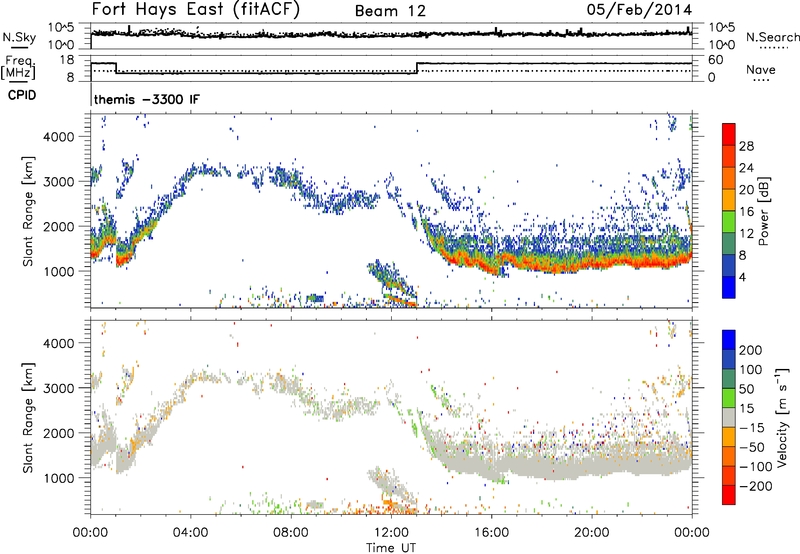This screenshot has width=800, height=554.
Task: Click the "28" label on Power color bar
Action: (x=746, y=146)
